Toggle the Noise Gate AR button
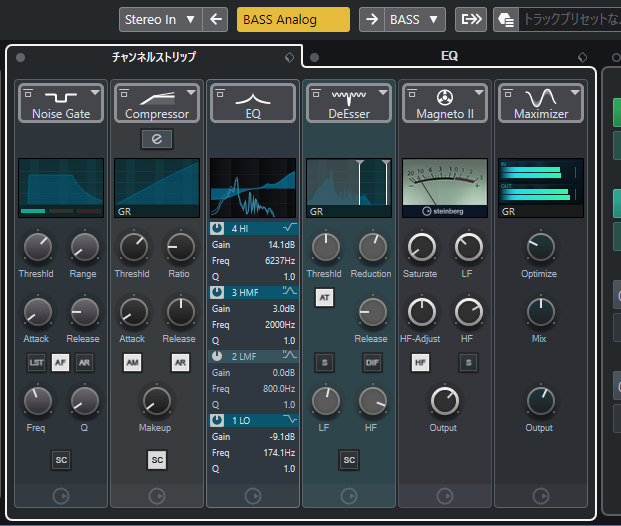The image size is (621, 526). [x=84, y=362]
